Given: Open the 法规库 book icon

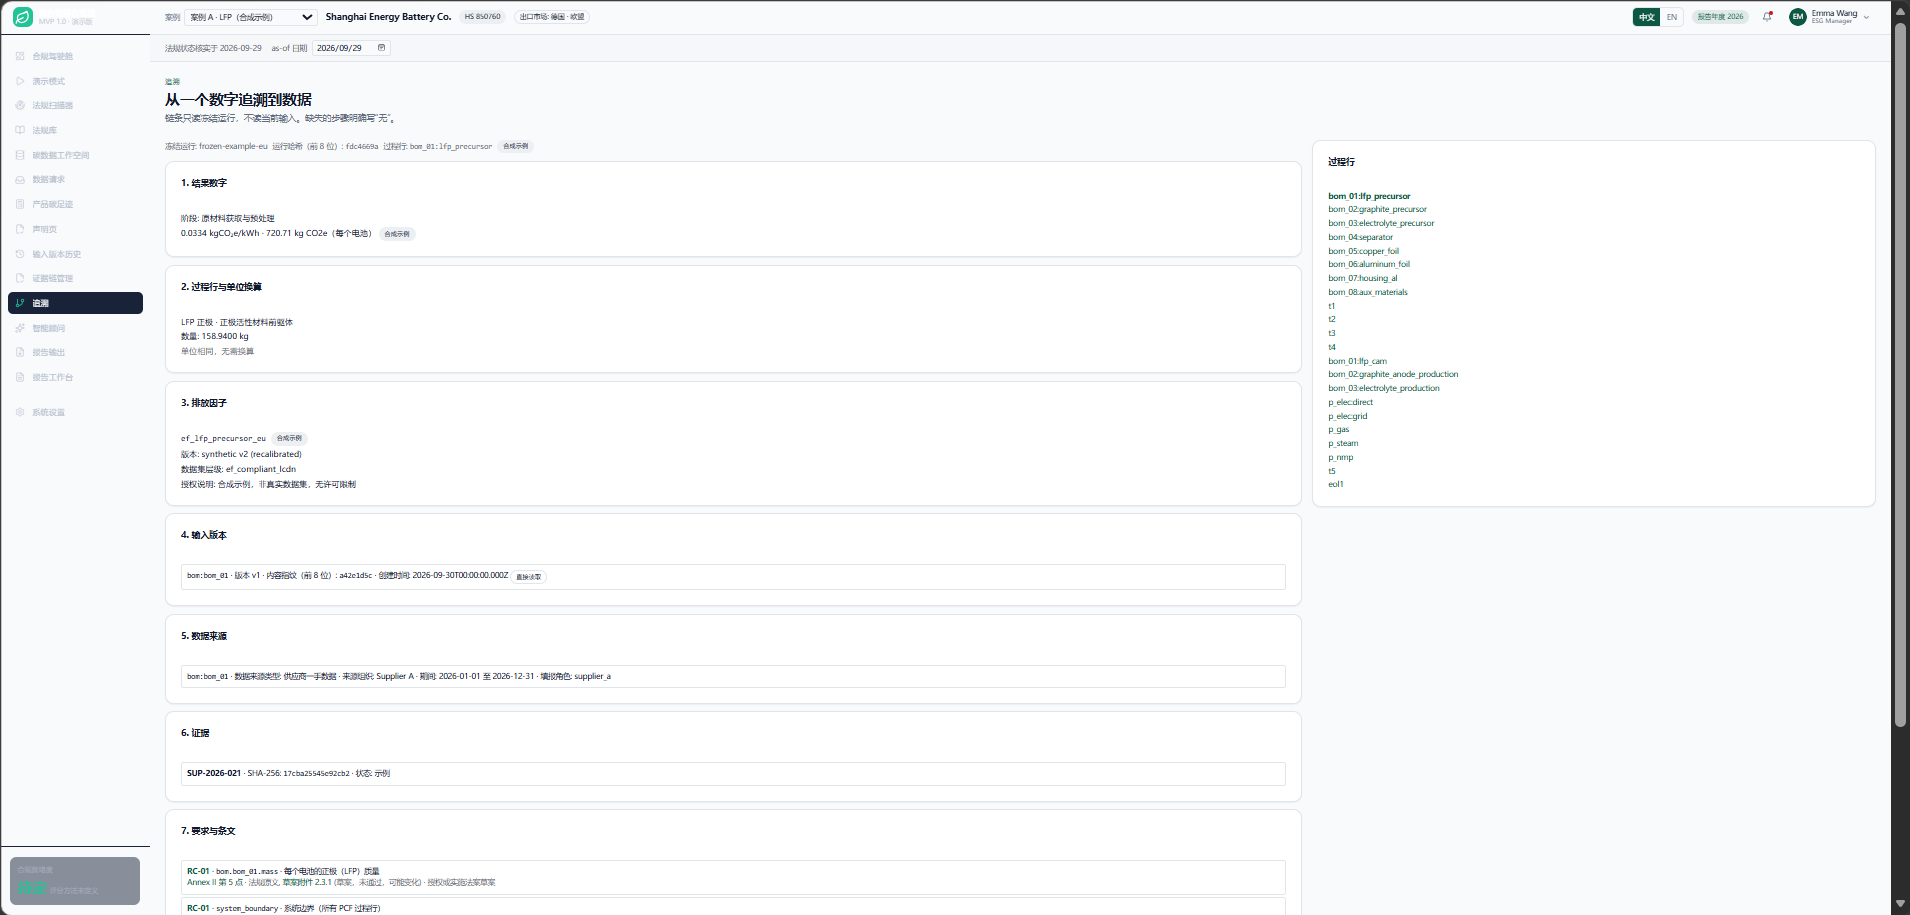Looking at the screenshot, I should click(20, 130).
